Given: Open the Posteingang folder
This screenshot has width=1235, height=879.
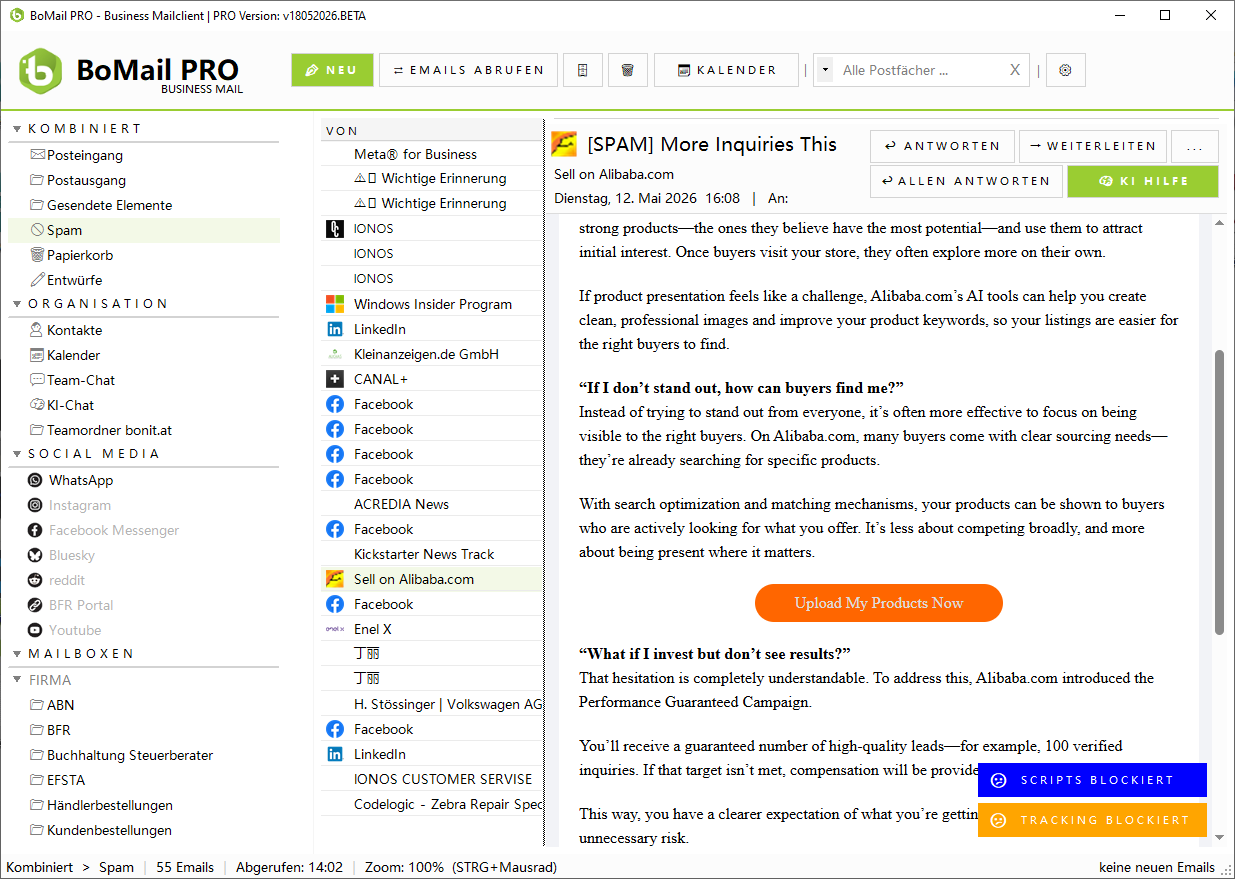Looking at the screenshot, I should (x=144, y=155).
